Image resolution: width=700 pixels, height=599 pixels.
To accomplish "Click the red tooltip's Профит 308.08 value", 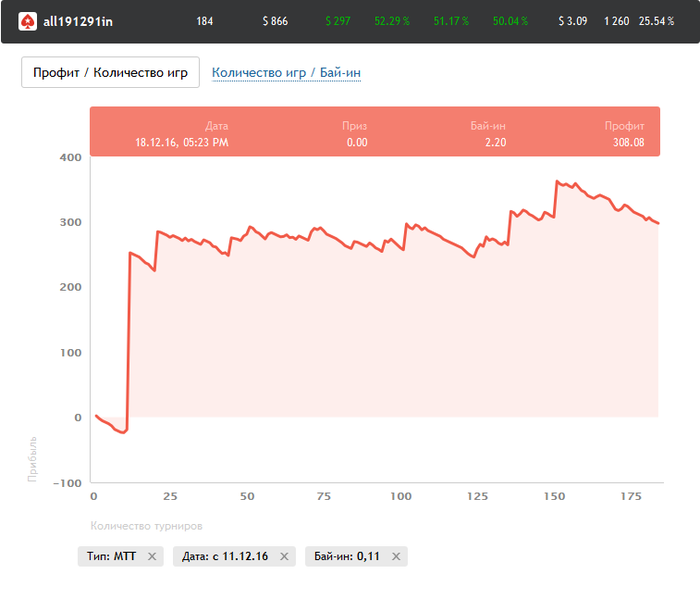I will 628,143.
